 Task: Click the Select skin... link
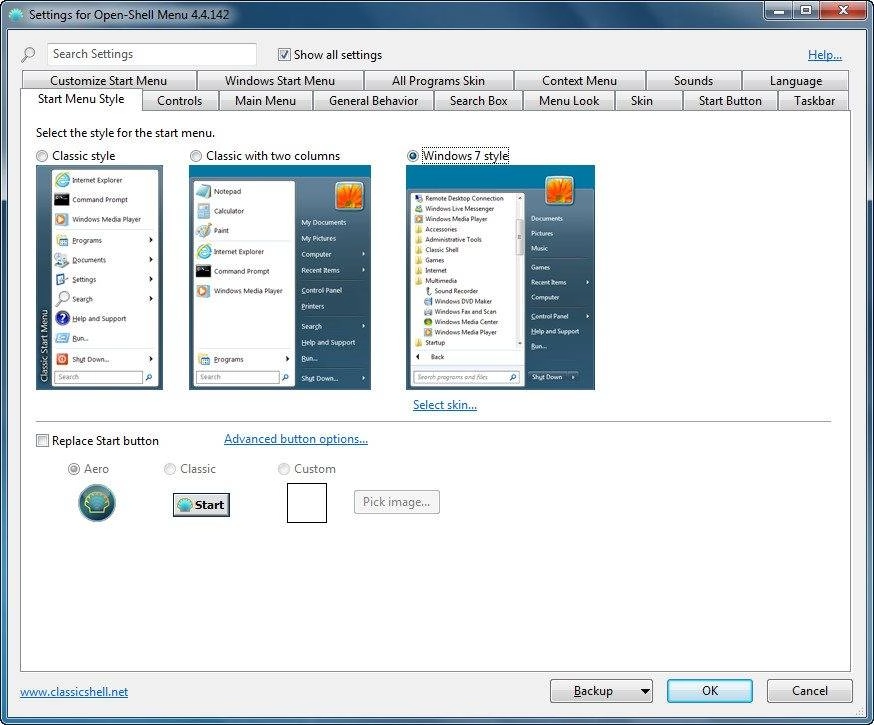(x=445, y=405)
